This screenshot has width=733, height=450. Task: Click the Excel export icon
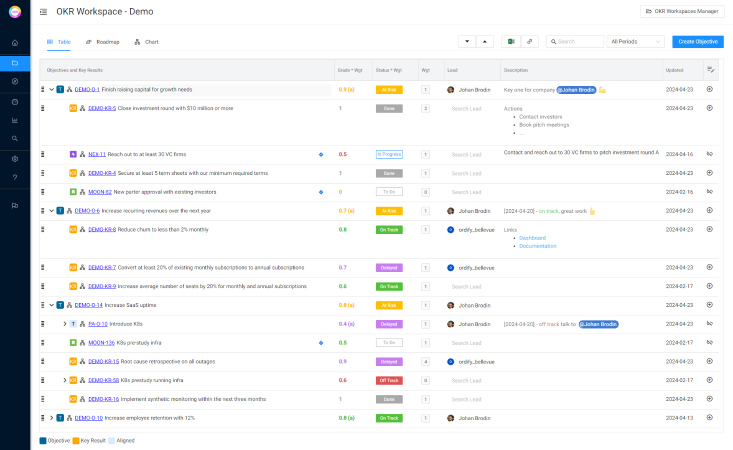[x=510, y=42]
